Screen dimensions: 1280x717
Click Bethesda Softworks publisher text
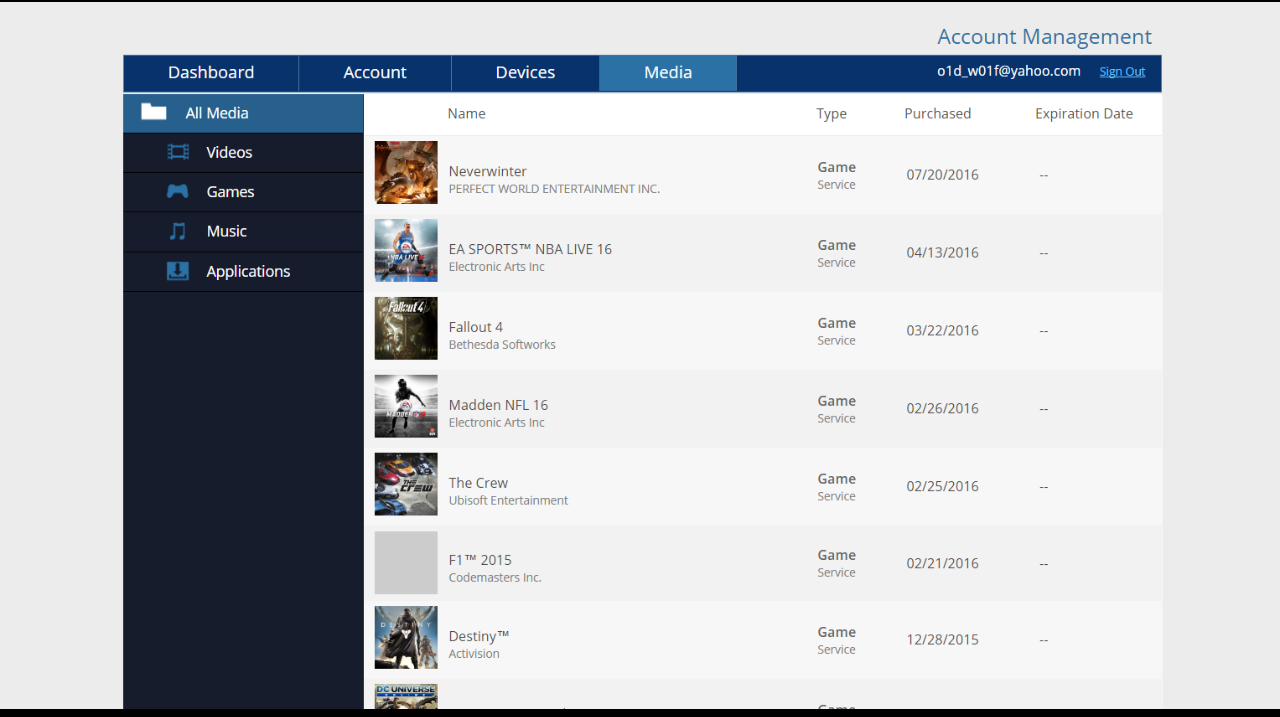[502, 345]
